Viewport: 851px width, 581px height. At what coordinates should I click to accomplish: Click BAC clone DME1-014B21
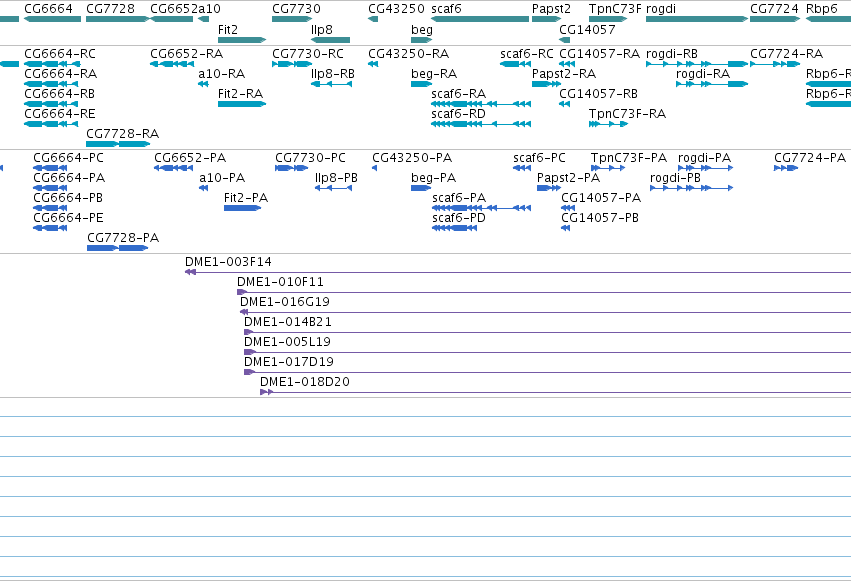547,332
